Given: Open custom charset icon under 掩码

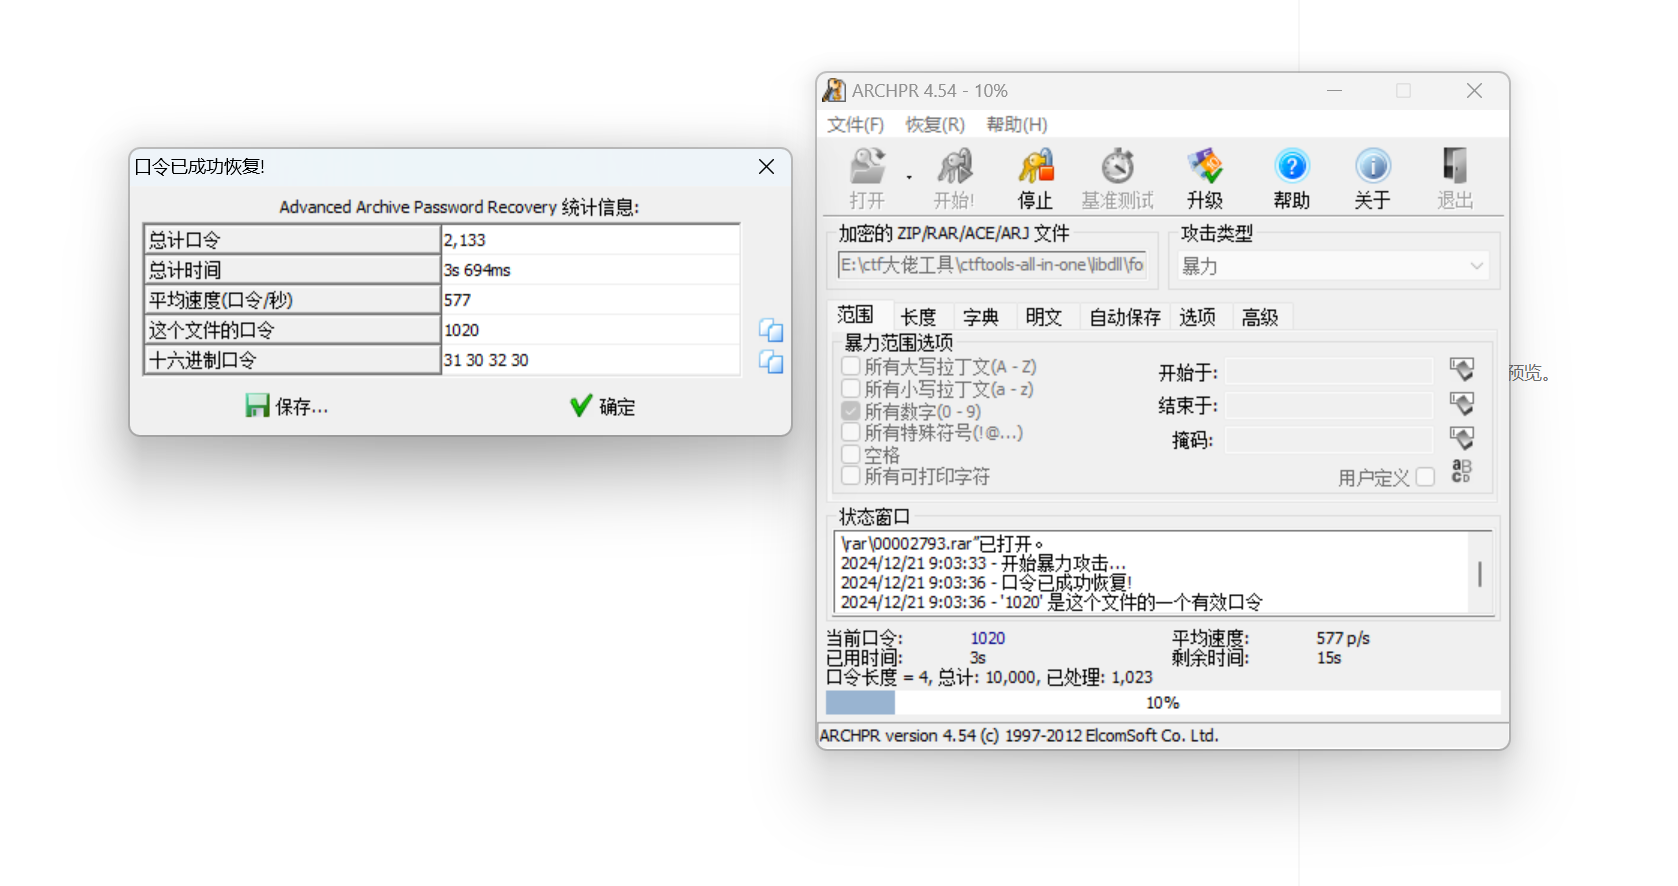Looking at the screenshot, I should [x=1462, y=471].
